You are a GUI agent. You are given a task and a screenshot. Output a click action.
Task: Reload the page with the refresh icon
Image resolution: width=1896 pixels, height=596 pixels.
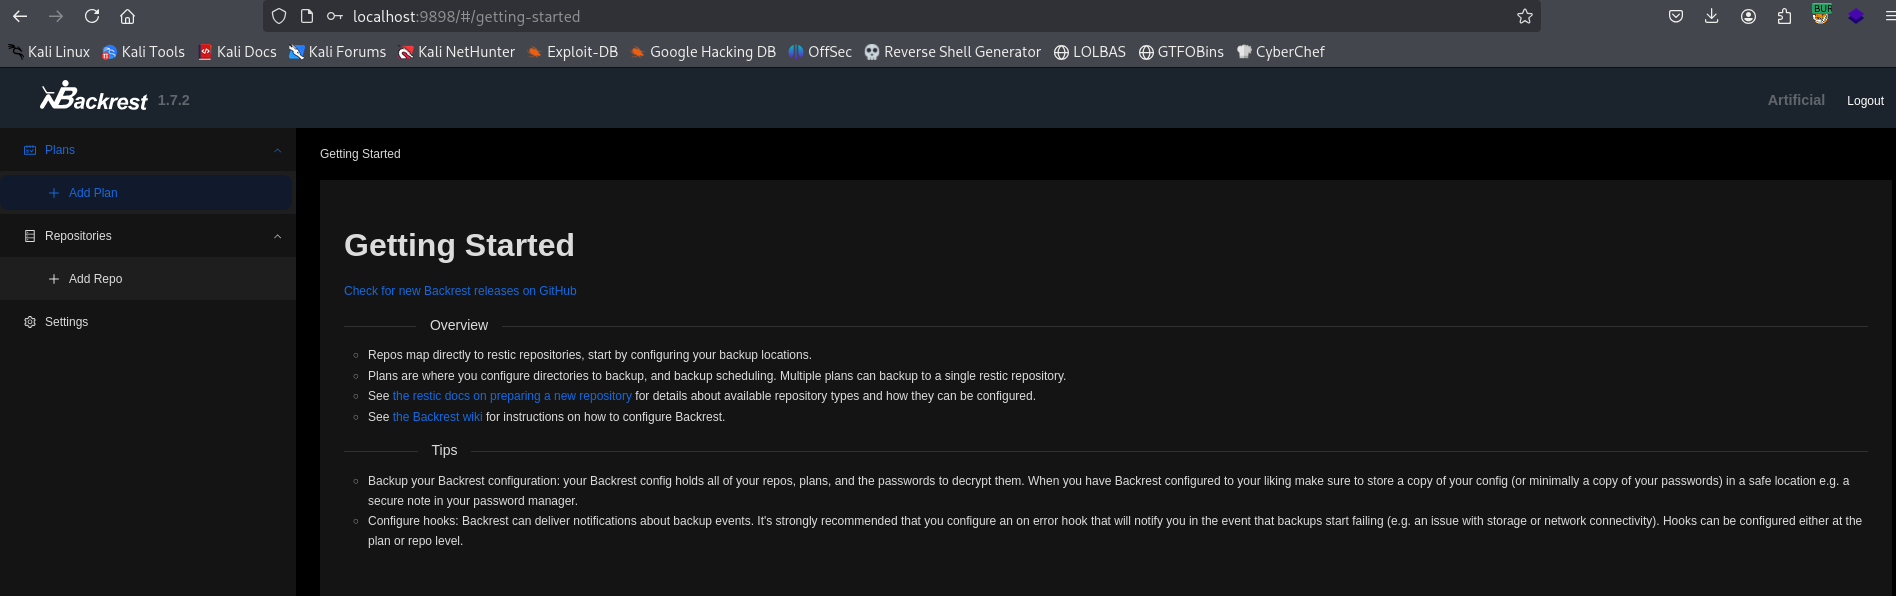(x=92, y=16)
